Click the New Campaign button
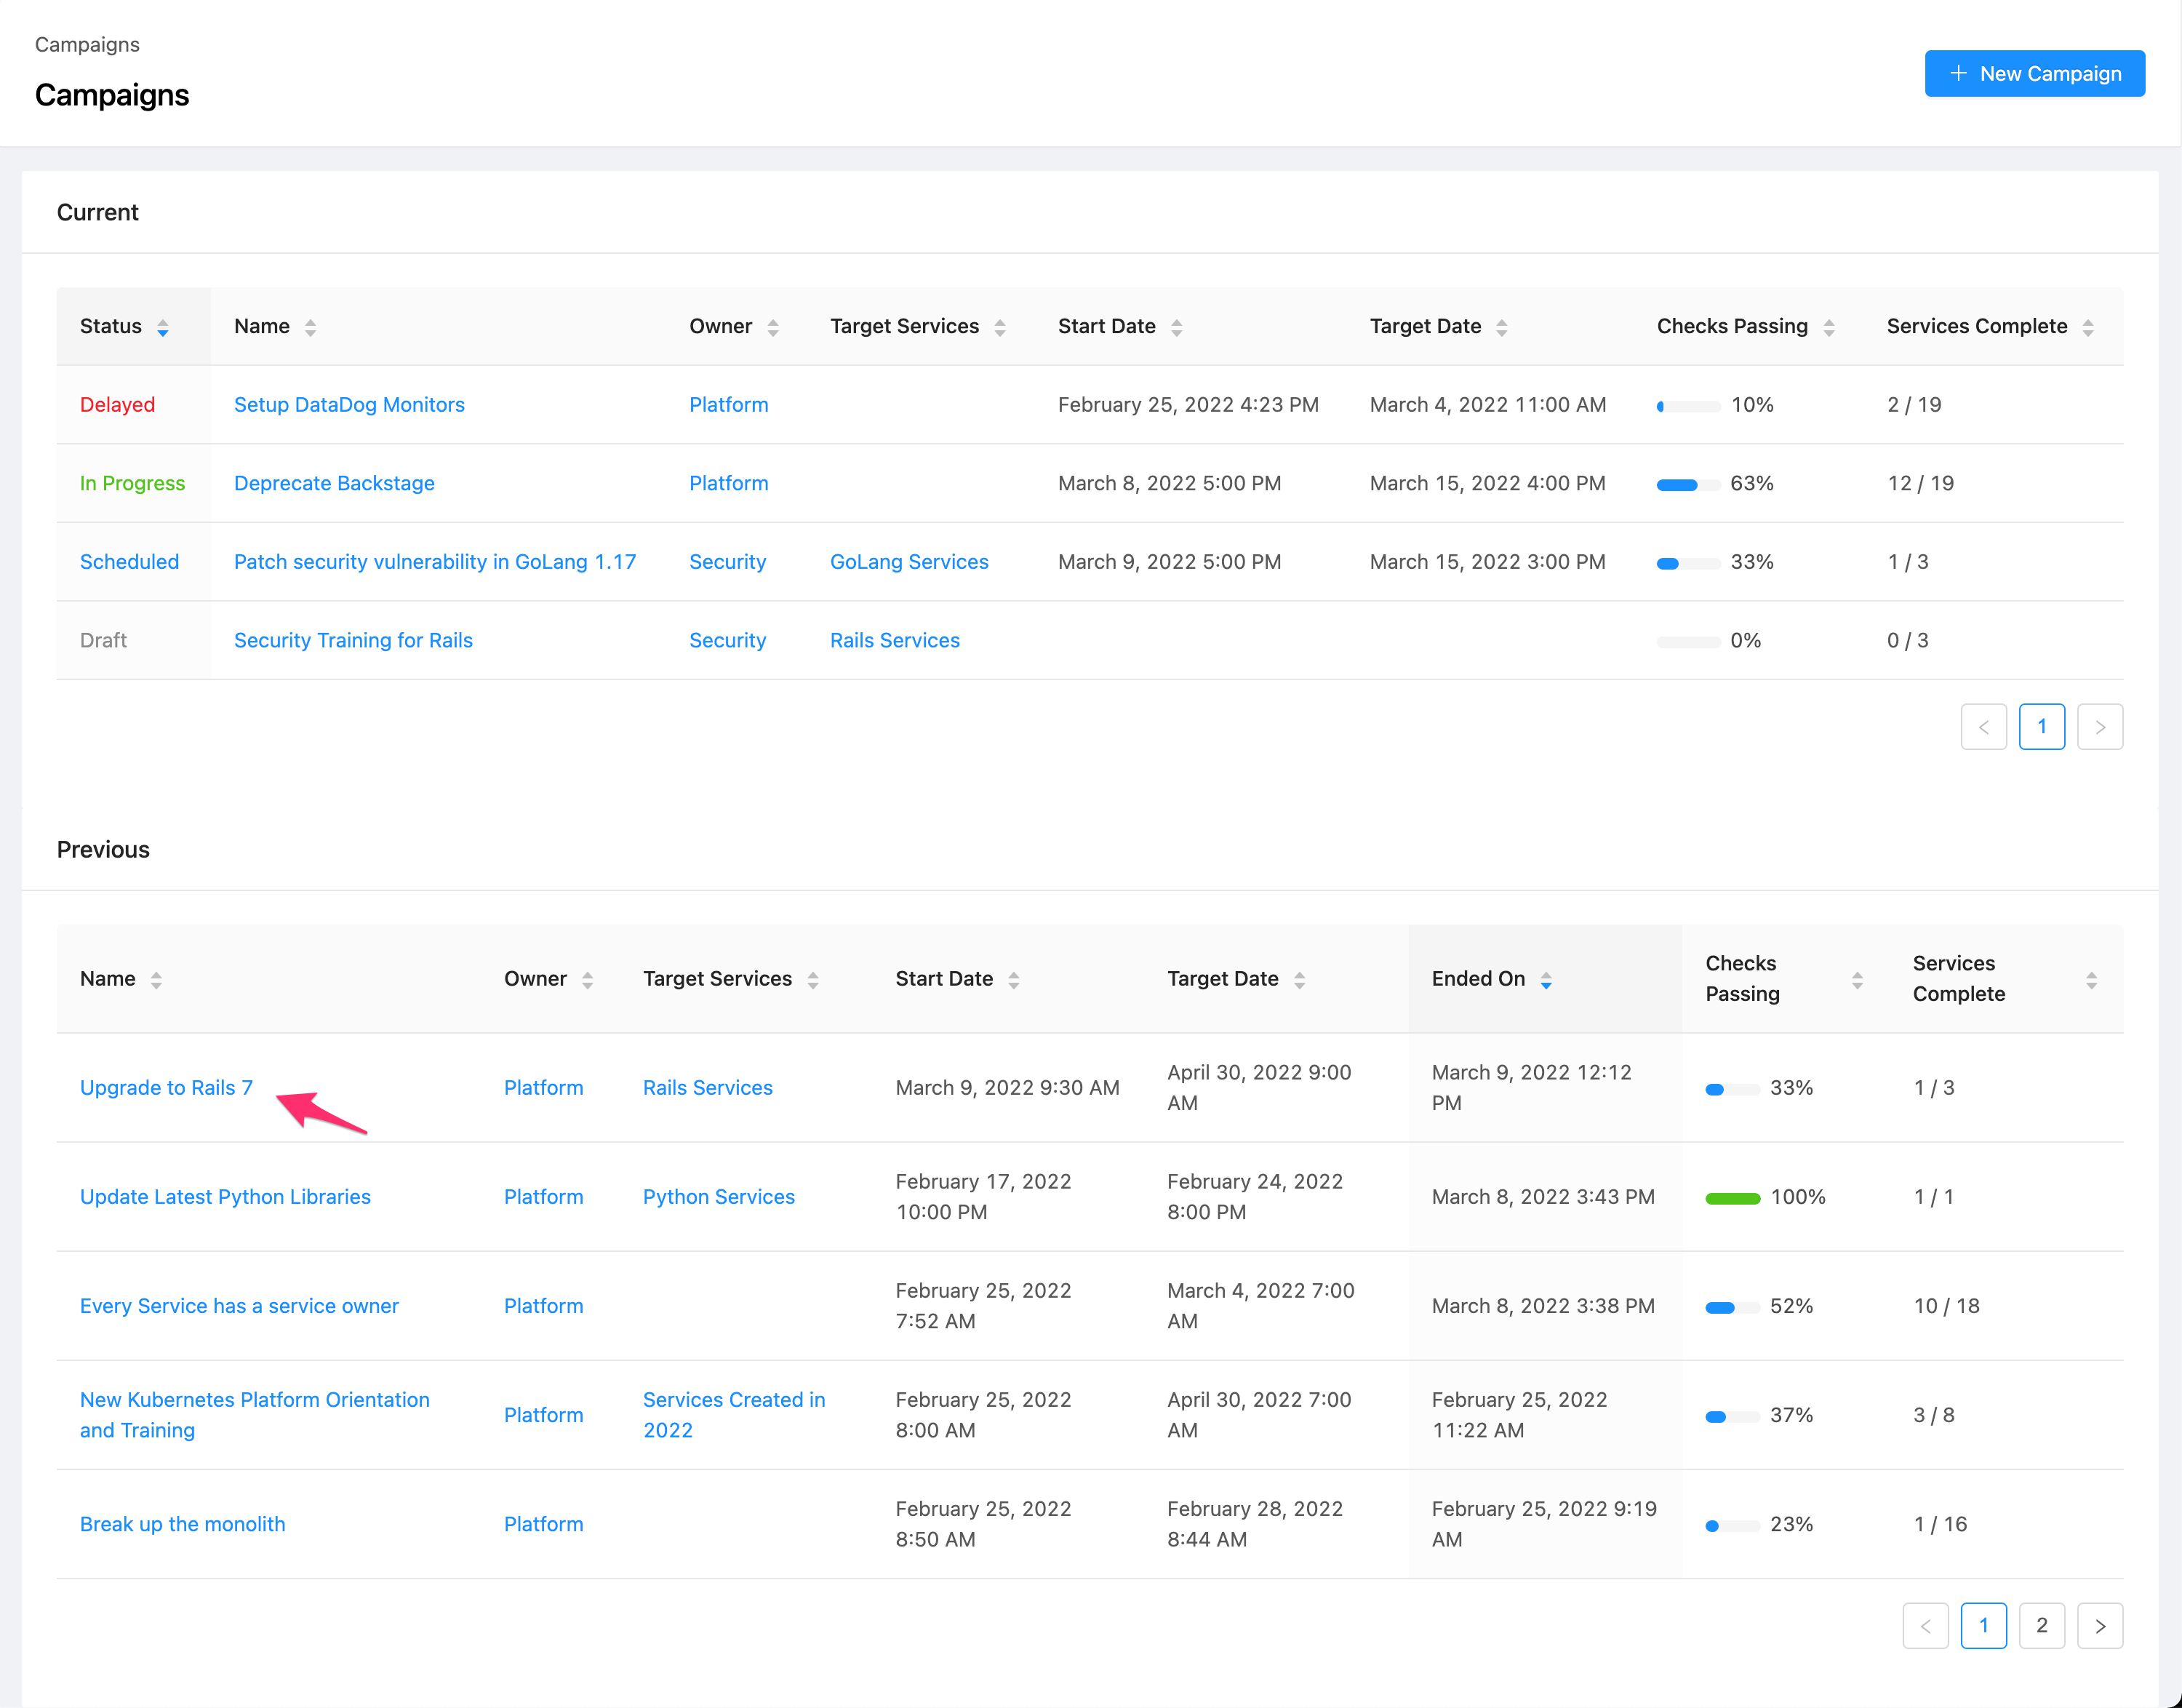 click(2034, 73)
